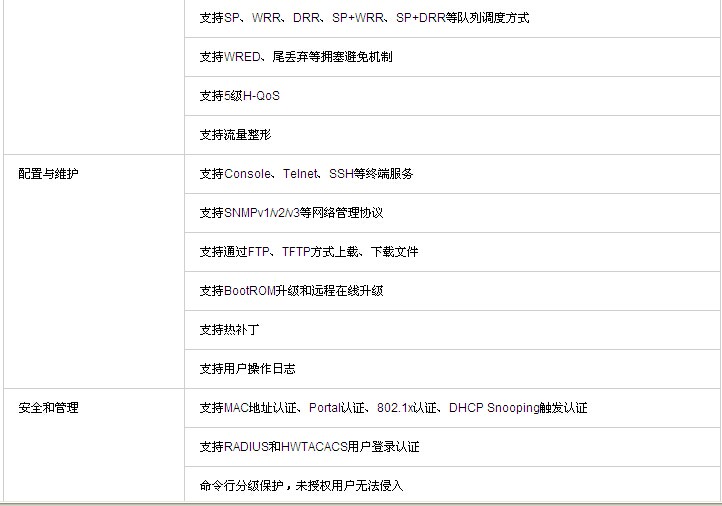The image size is (722, 506).
Task: Select the MAC地址认证 authentication row
Action: (393, 408)
